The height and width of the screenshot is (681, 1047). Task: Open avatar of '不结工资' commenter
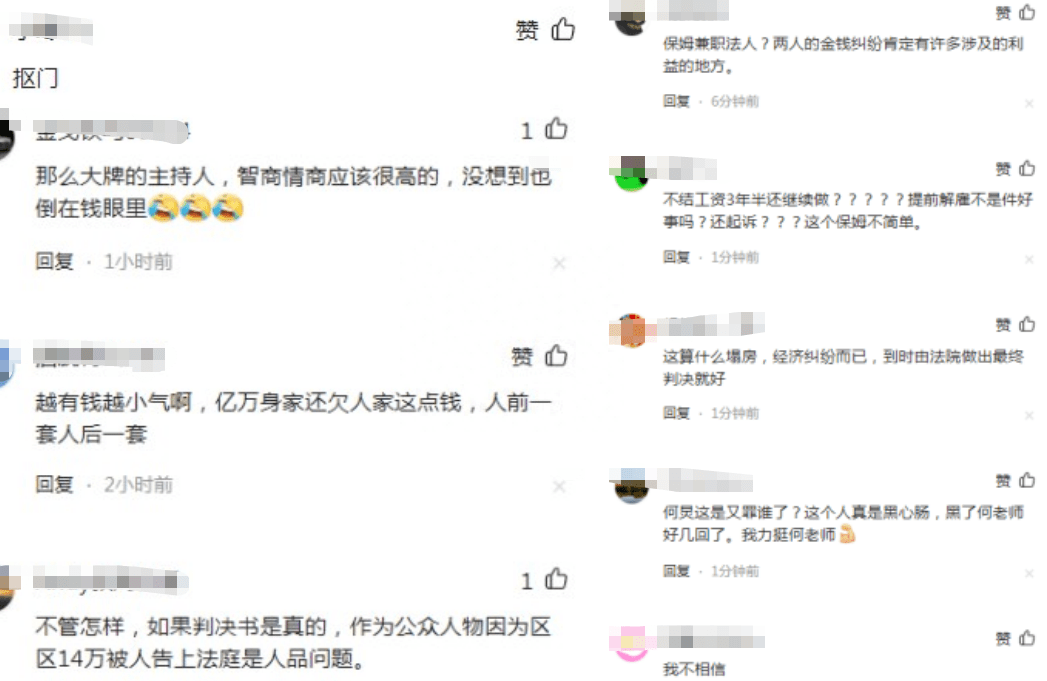[631, 174]
